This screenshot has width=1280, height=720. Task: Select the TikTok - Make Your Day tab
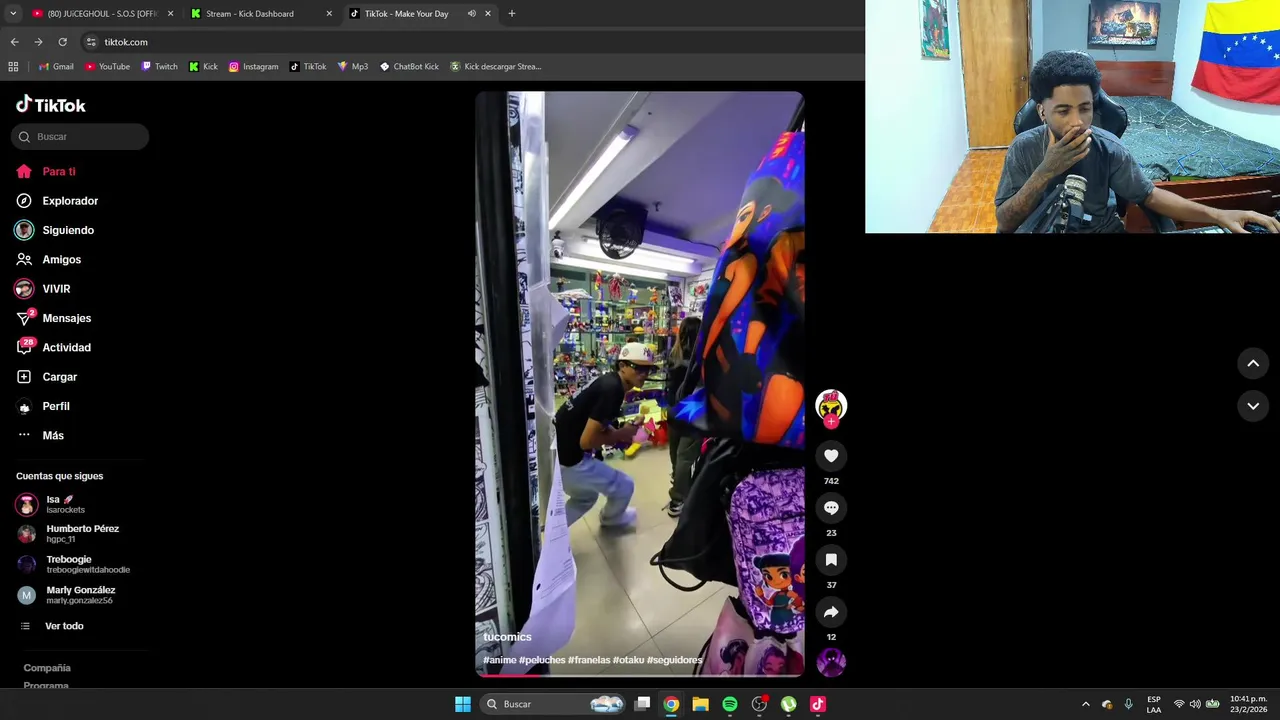pyautogui.click(x=406, y=14)
